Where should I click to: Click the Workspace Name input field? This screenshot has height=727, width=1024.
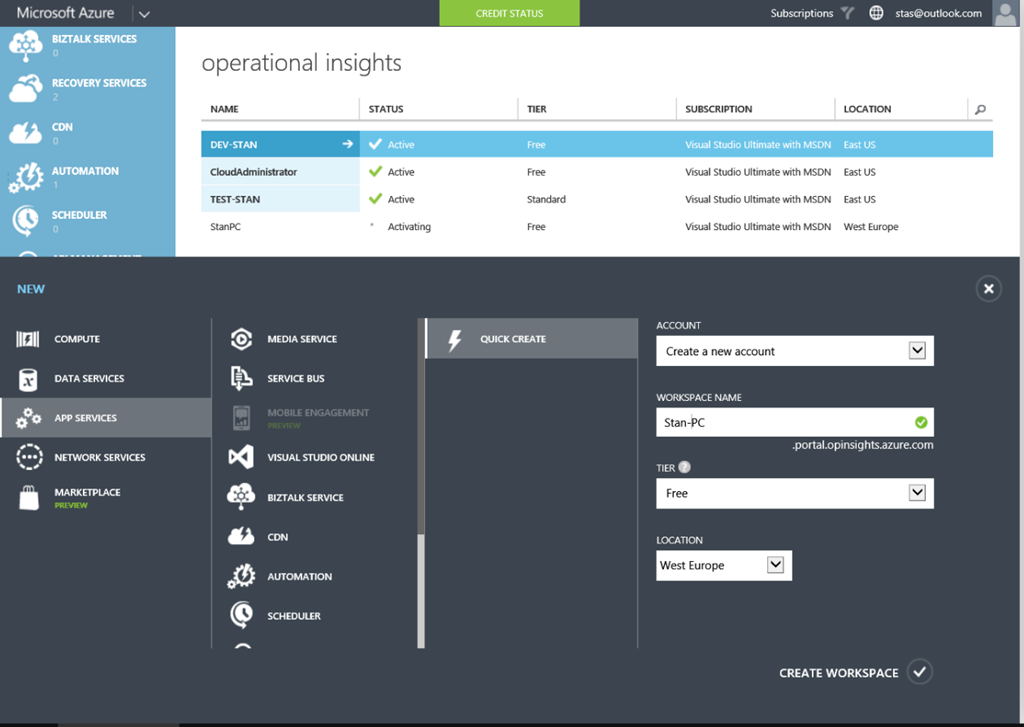[x=785, y=422]
